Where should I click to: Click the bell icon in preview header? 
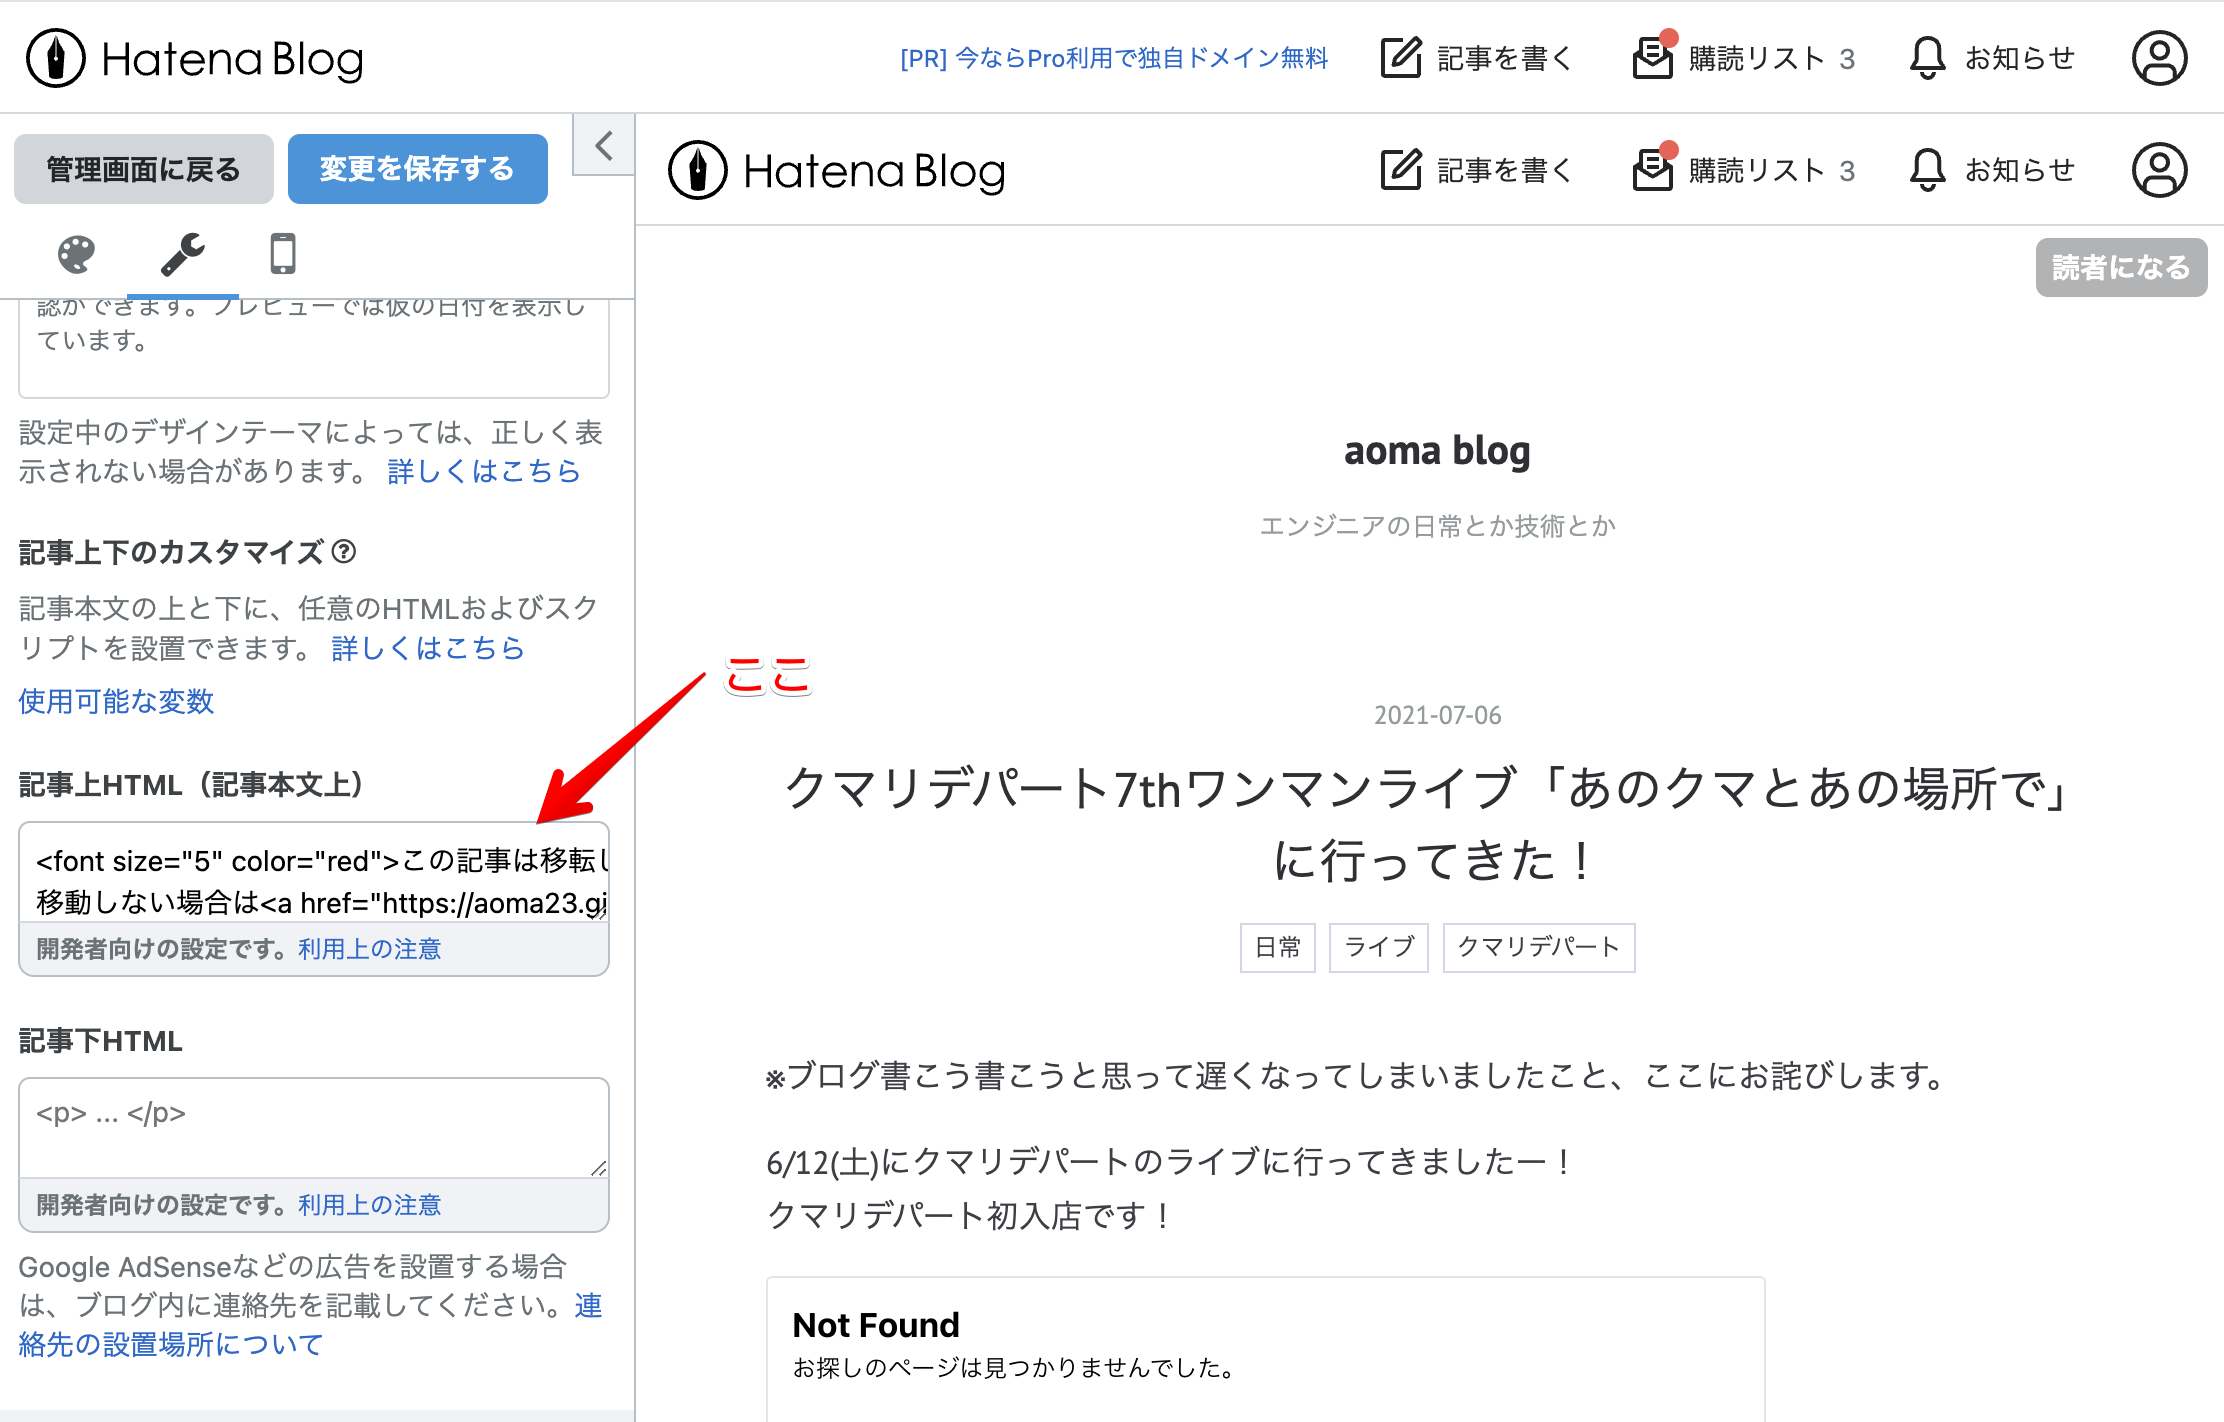tap(1927, 170)
